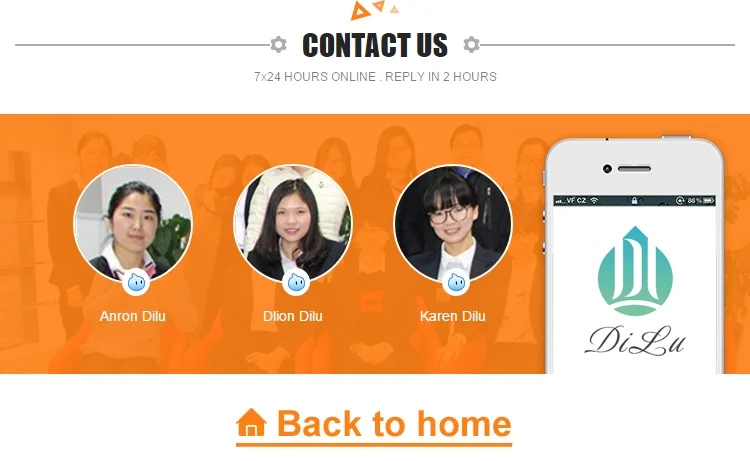Open the chat icon below Dlion Dilu
The width and height of the screenshot is (750, 461).
[296, 283]
